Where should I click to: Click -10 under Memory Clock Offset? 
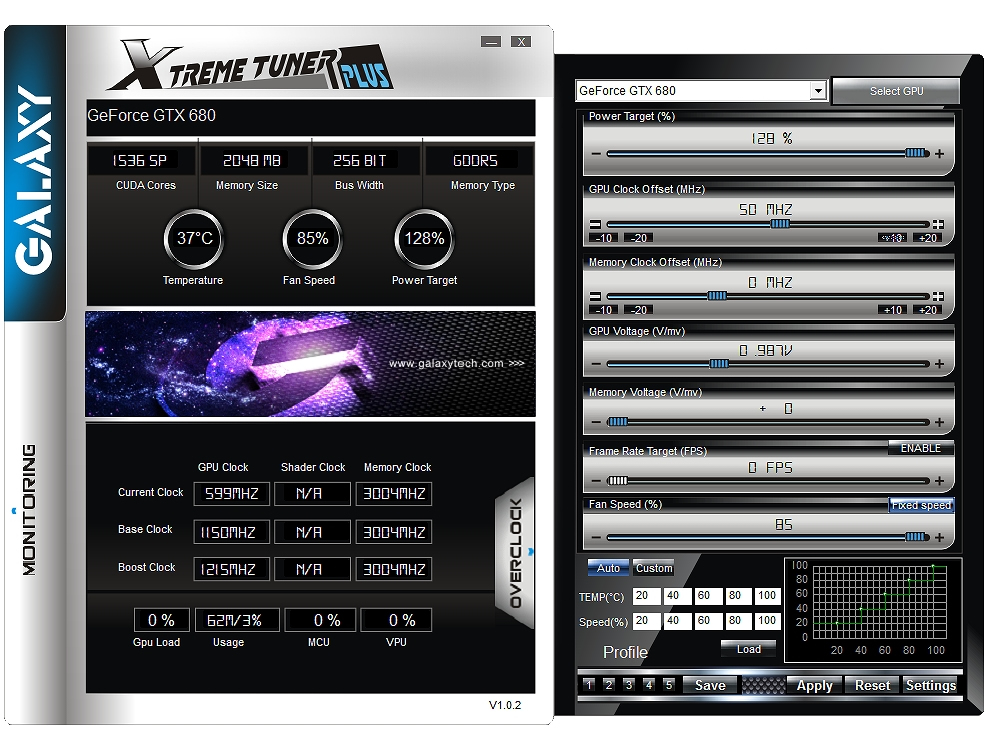(x=604, y=310)
